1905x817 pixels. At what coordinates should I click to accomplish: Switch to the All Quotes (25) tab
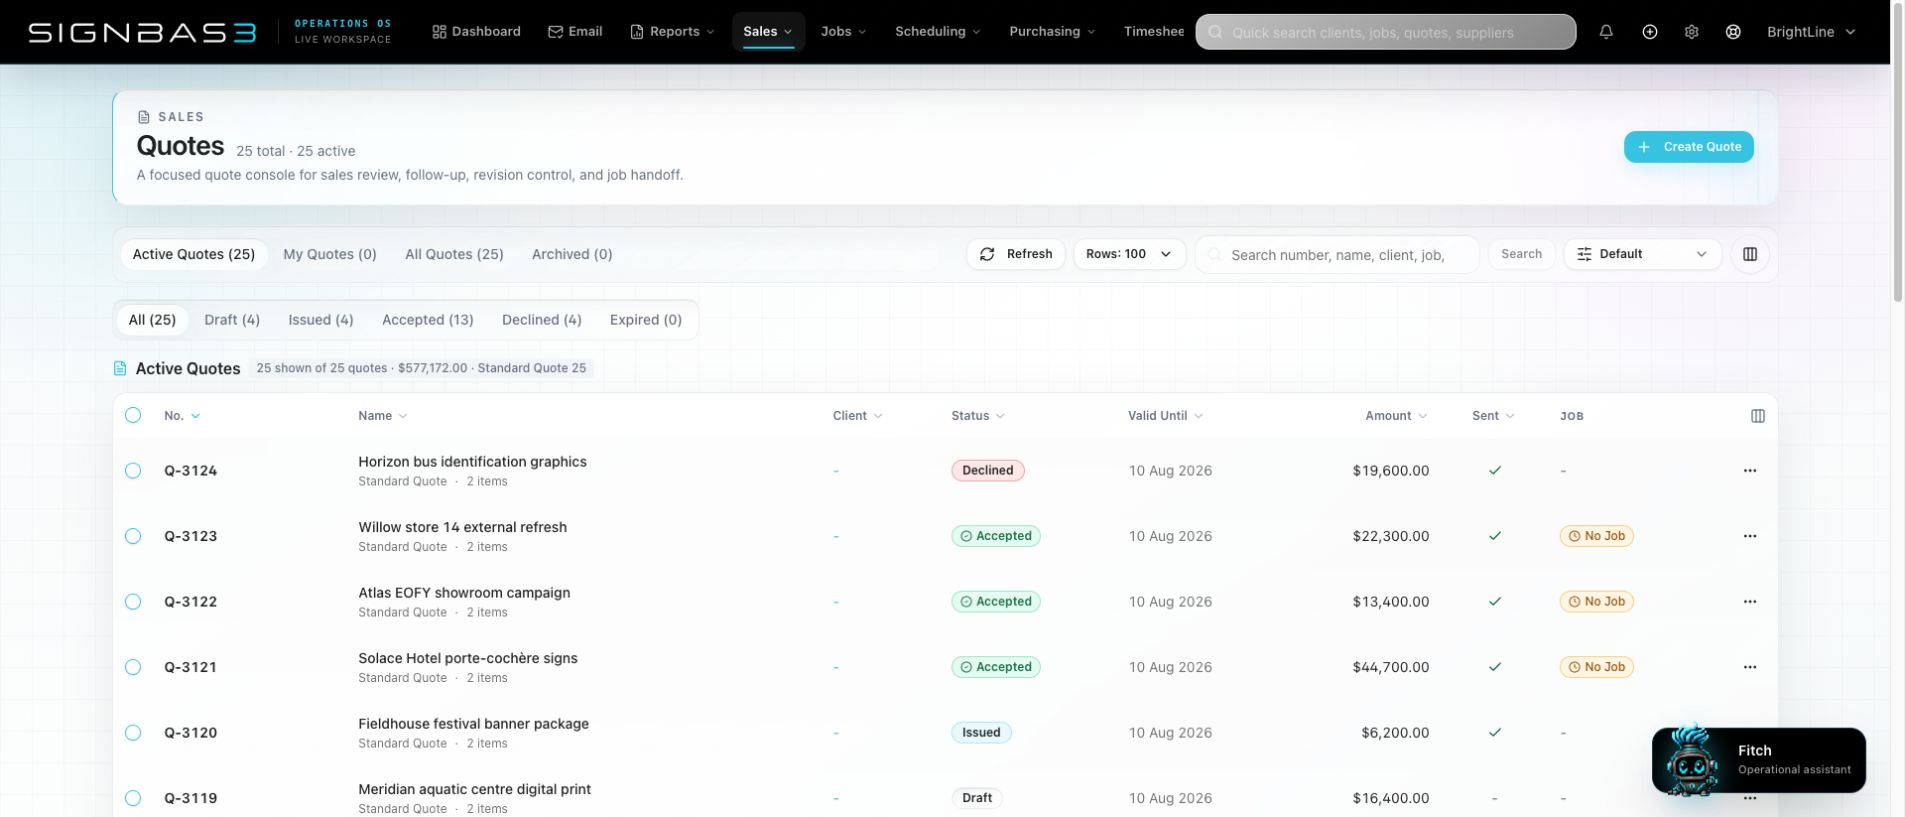[x=454, y=254]
